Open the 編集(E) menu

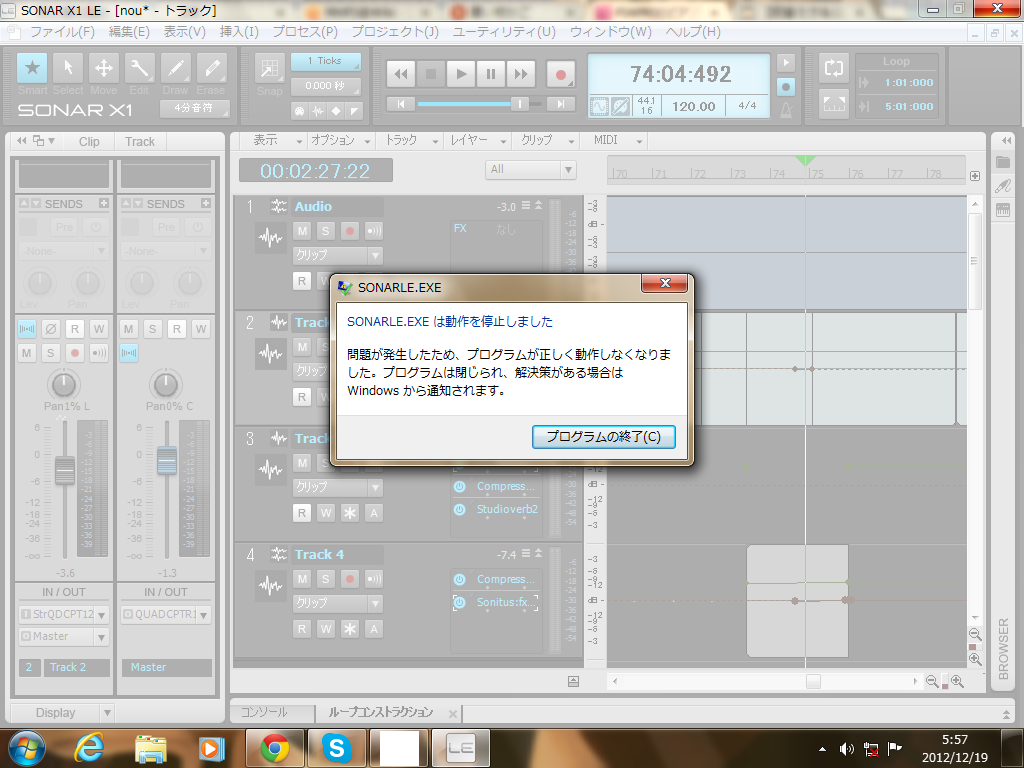pos(129,31)
